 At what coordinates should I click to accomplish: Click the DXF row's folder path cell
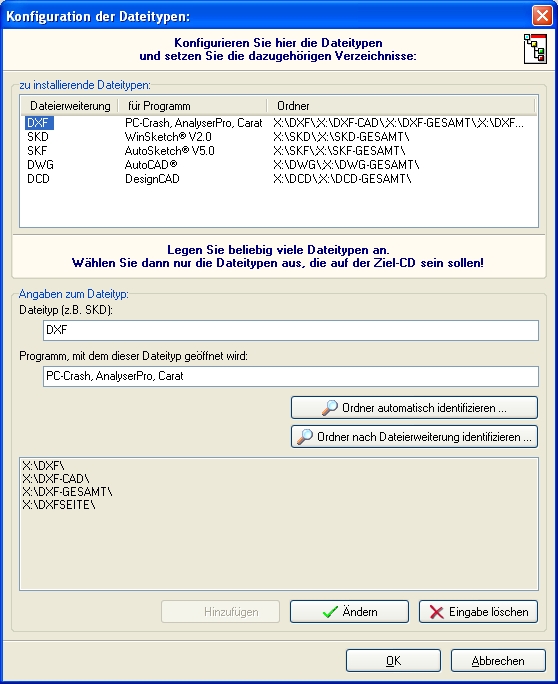[x=398, y=123]
